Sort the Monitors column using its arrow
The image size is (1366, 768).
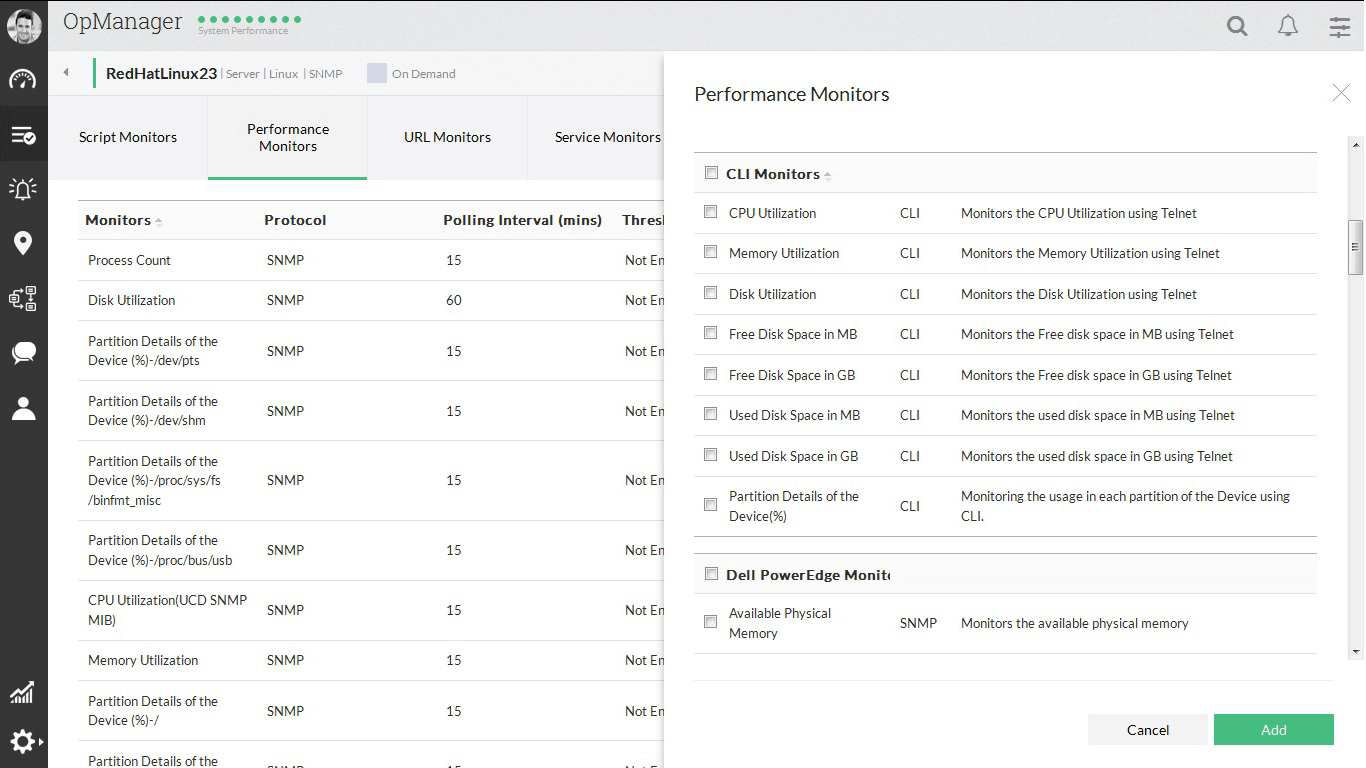[x=159, y=222]
